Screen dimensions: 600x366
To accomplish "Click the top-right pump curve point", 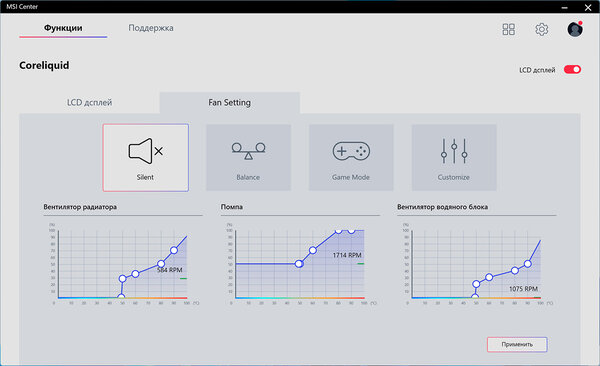I will click(351, 230).
